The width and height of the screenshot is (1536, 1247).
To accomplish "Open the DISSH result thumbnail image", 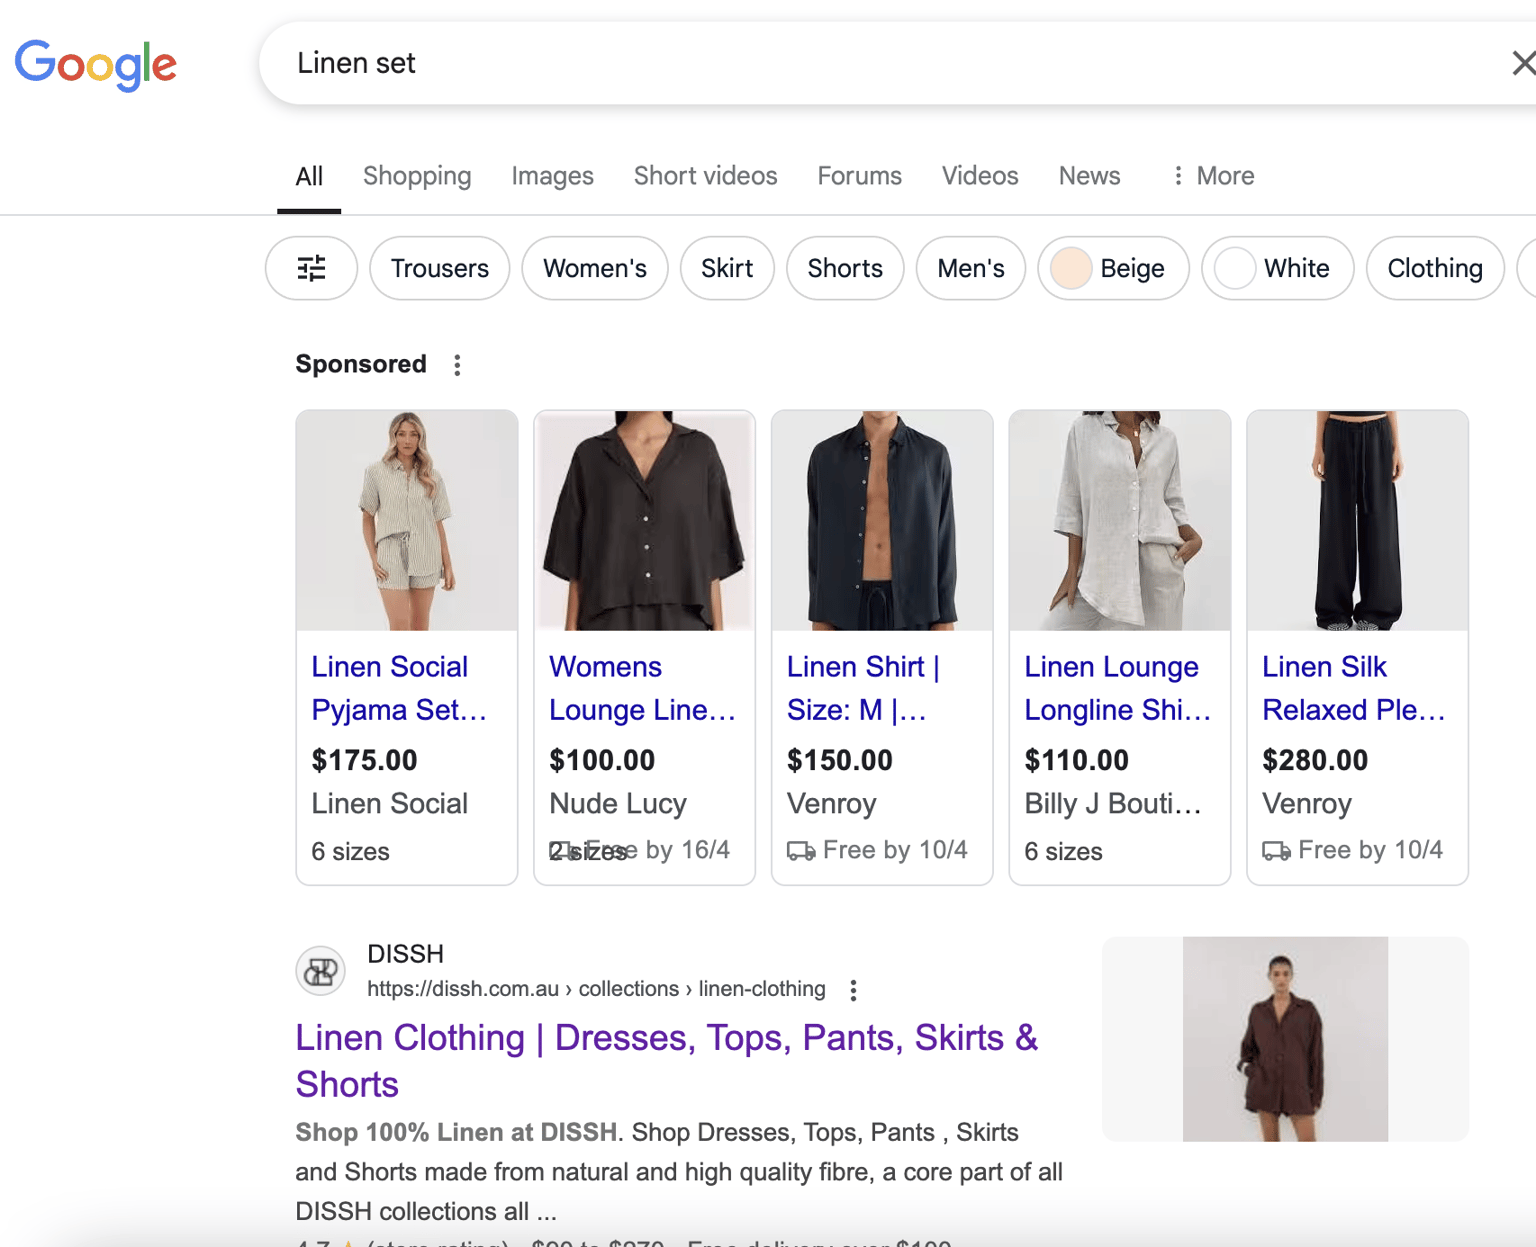I will pyautogui.click(x=1285, y=1039).
